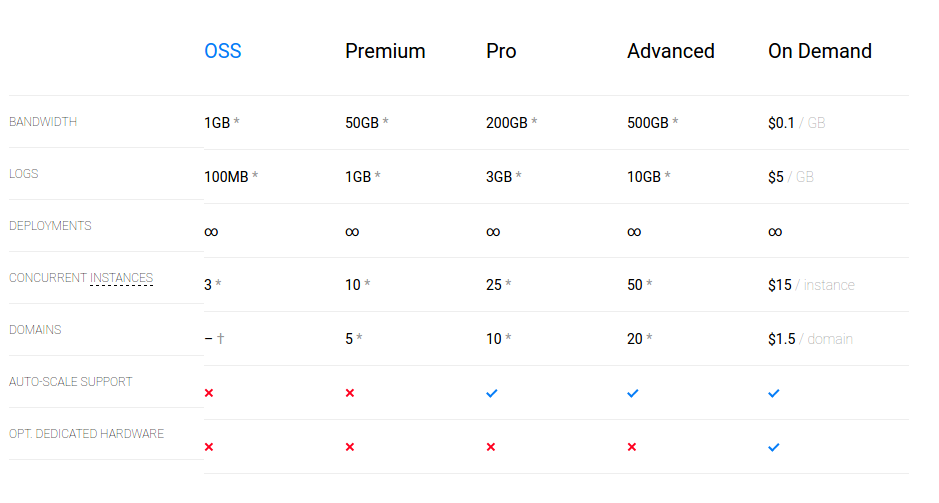Click the 100MB logs value for OSS

[226, 177]
